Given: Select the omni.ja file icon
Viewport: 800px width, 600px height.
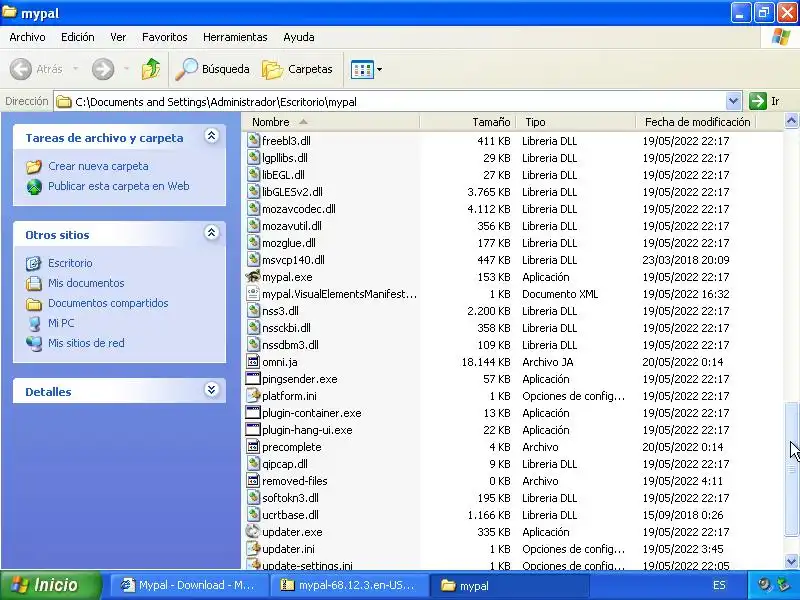Looking at the screenshot, I should pyautogui.click(x=253, y=362).
